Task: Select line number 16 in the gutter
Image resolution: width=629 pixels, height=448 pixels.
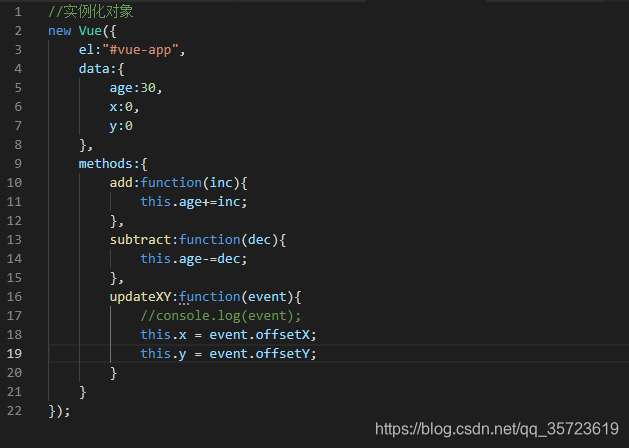Action: tap(14, 297)
